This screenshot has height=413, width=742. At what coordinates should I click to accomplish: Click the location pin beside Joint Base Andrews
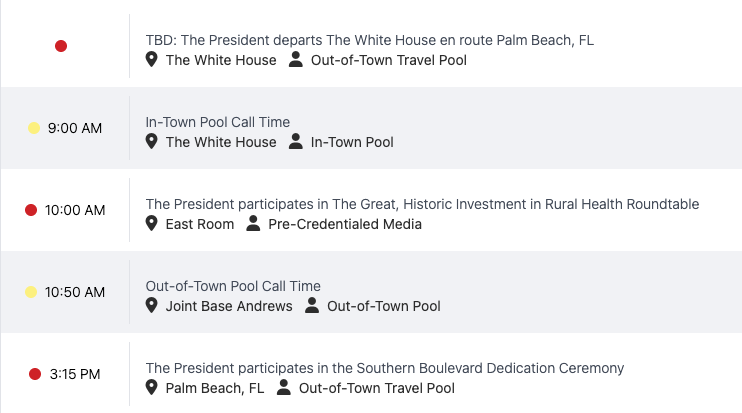pos(152,306)
